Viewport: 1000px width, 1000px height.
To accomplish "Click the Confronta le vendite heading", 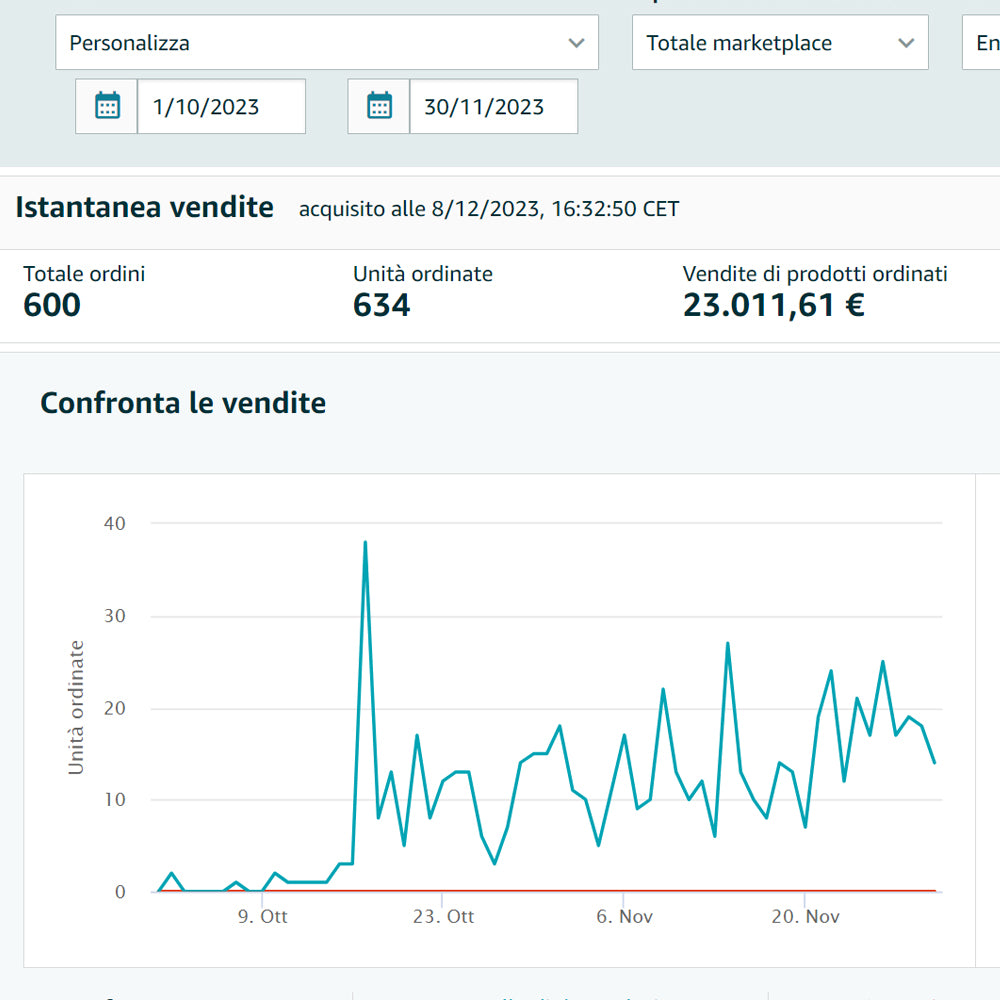I will [183, 403].
